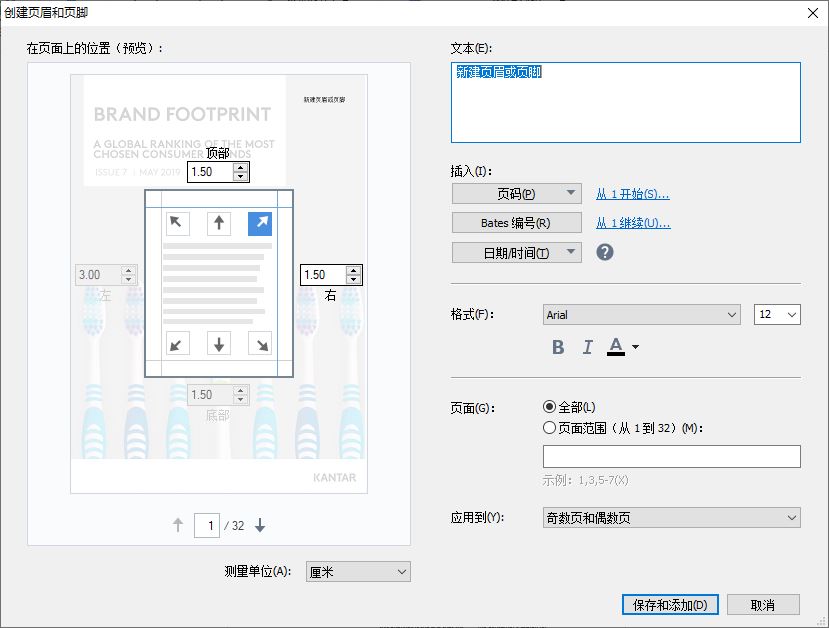Go to next preview page arrow
Screen dimensions: 829x628
coord(260,525)
